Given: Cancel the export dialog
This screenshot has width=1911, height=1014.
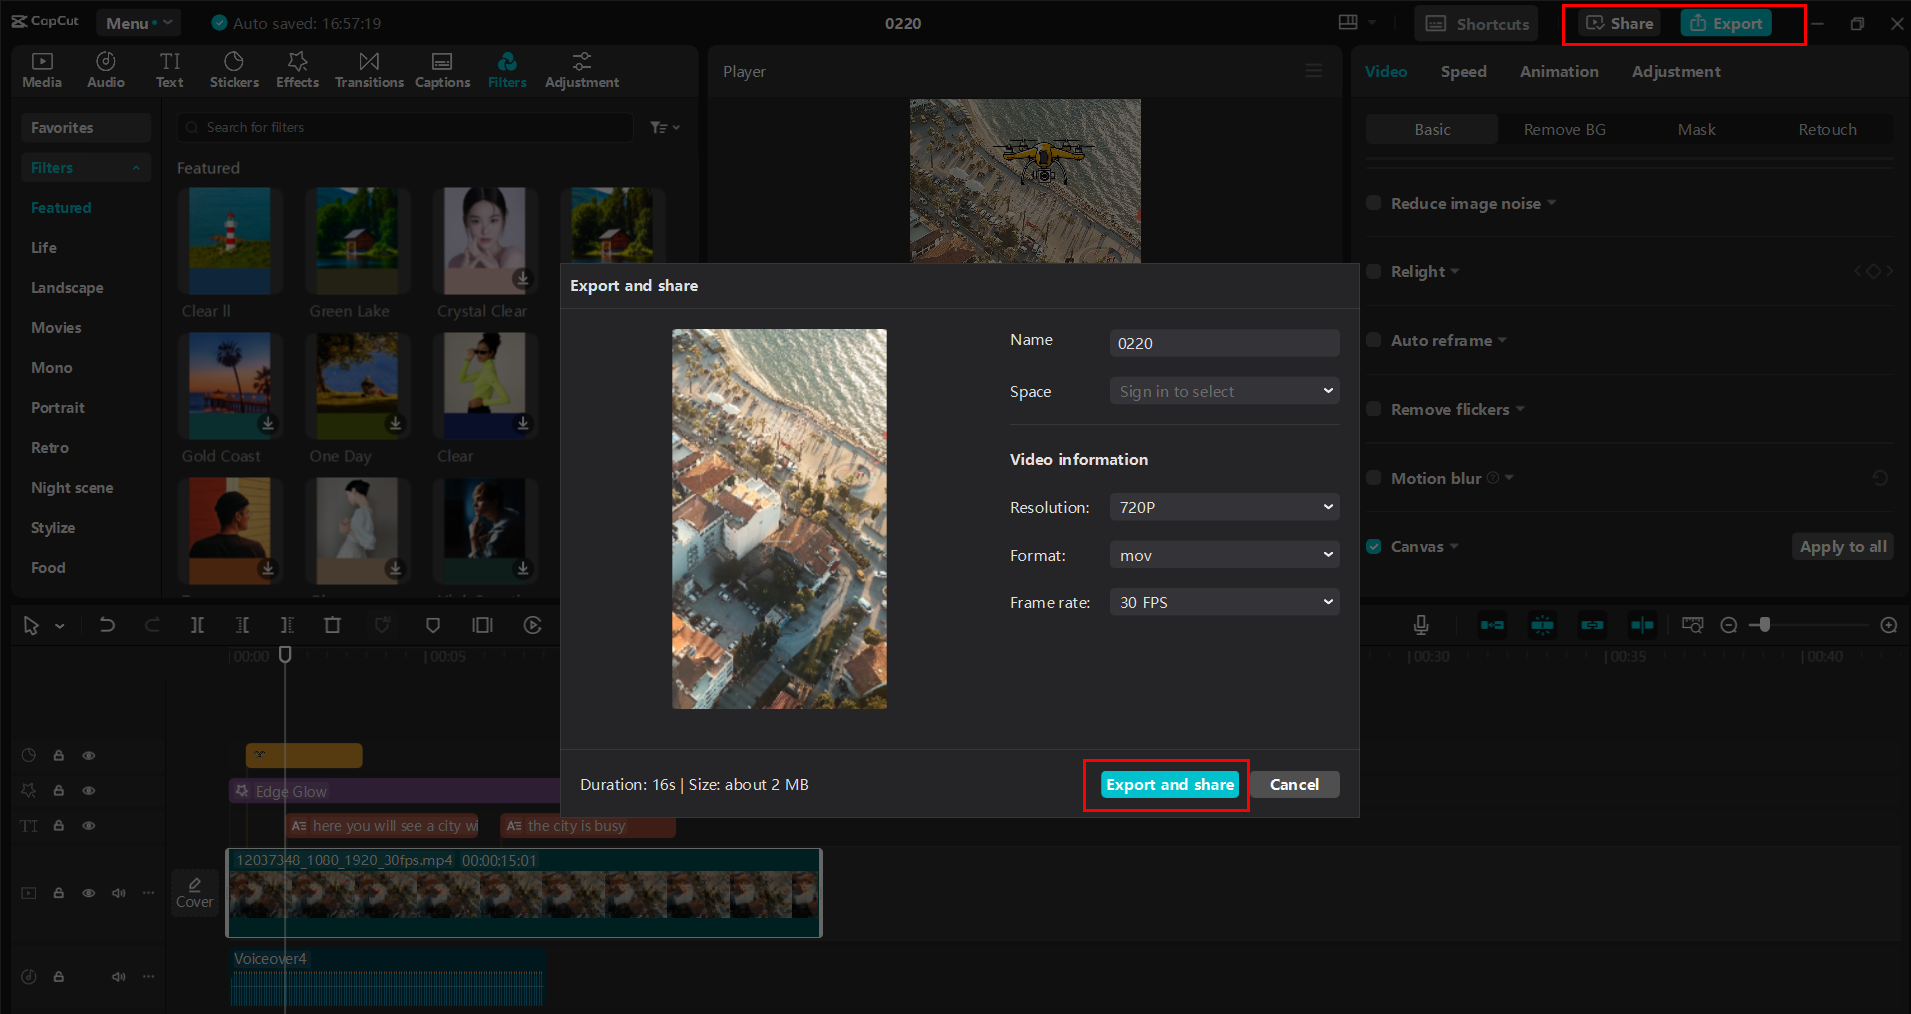Looking at the screenshot, I should pos(1294,784).
